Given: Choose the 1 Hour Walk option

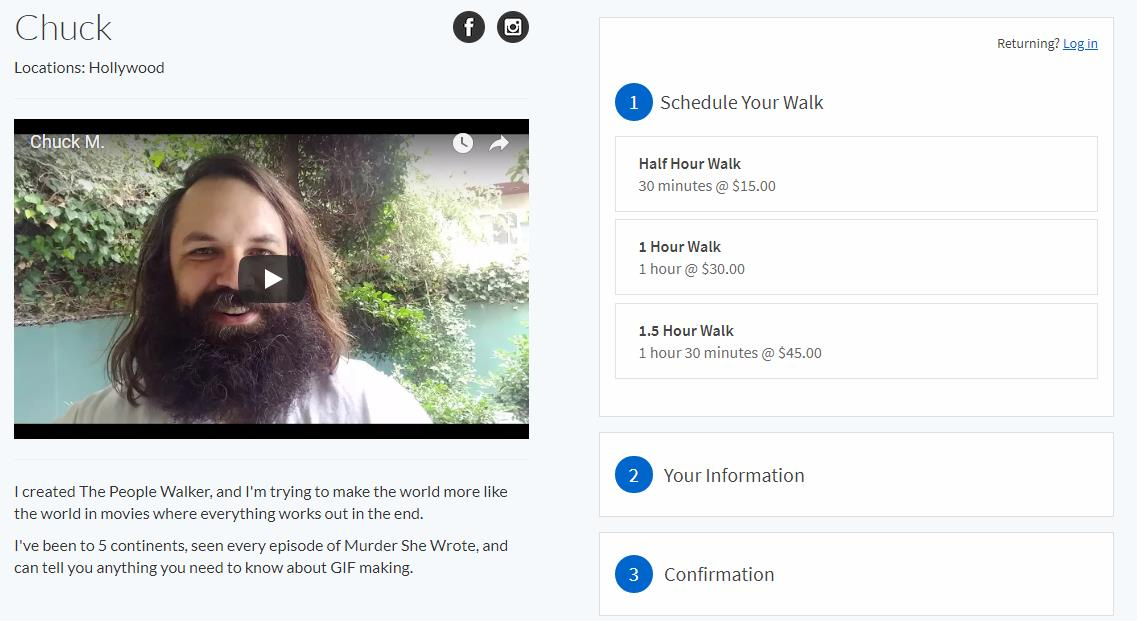Looking at the screenshot, I should [x=855, y=257].
